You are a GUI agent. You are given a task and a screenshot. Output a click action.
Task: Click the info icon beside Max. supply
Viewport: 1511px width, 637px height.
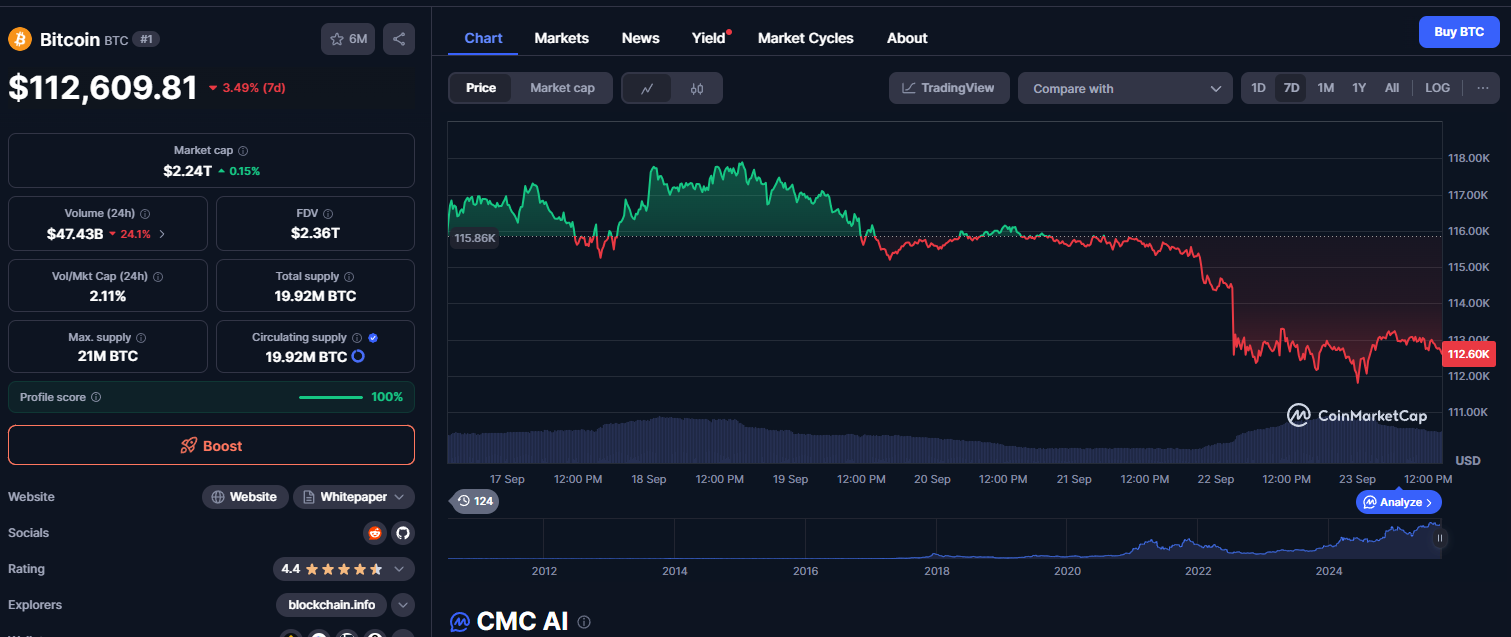click(x=140, y=338)
